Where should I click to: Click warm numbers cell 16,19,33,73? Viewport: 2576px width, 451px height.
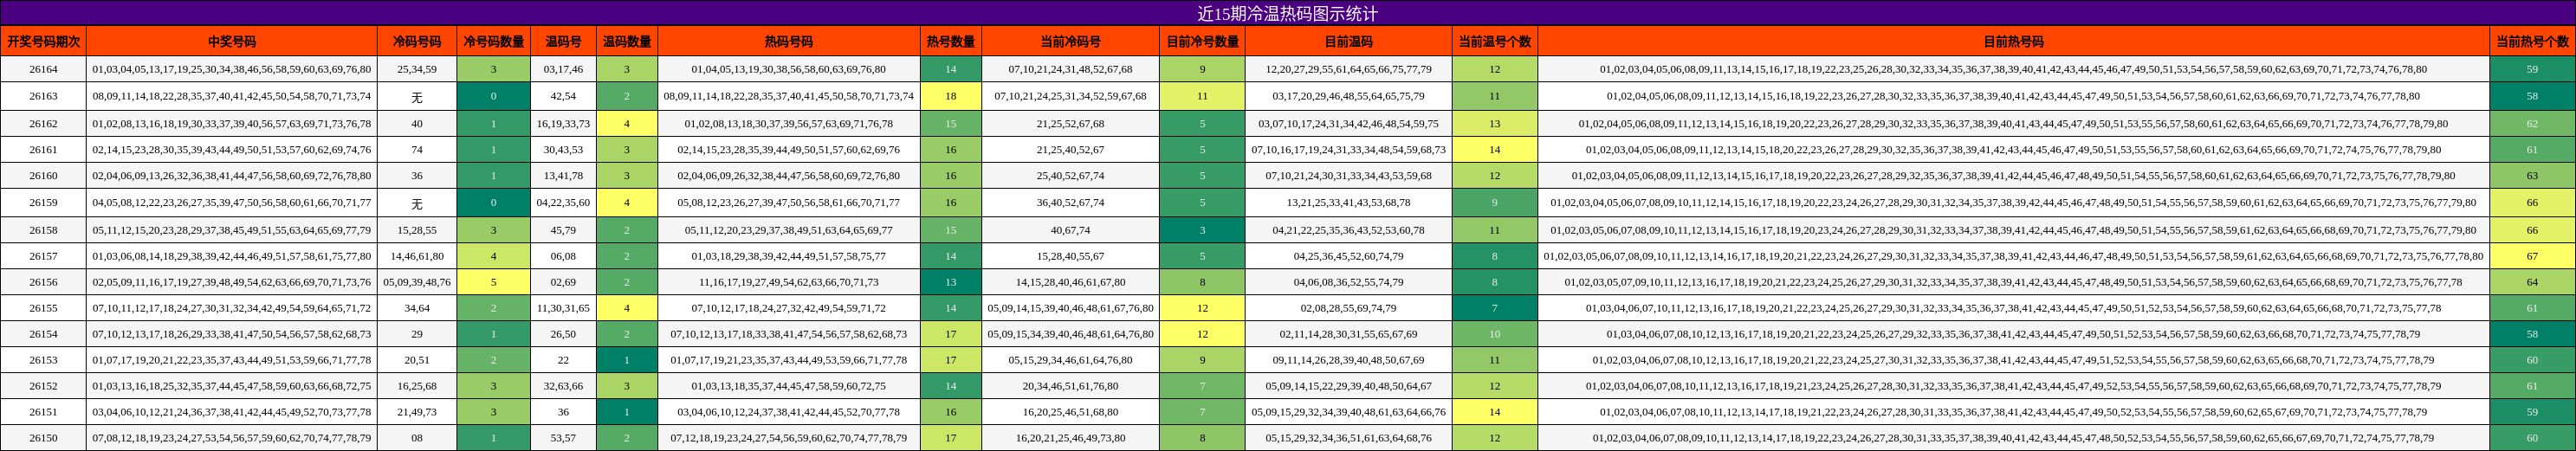[563, 124]
